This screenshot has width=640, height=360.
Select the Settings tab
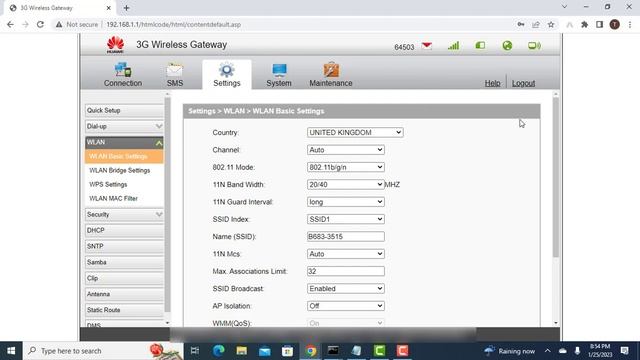tap(227, 75)
